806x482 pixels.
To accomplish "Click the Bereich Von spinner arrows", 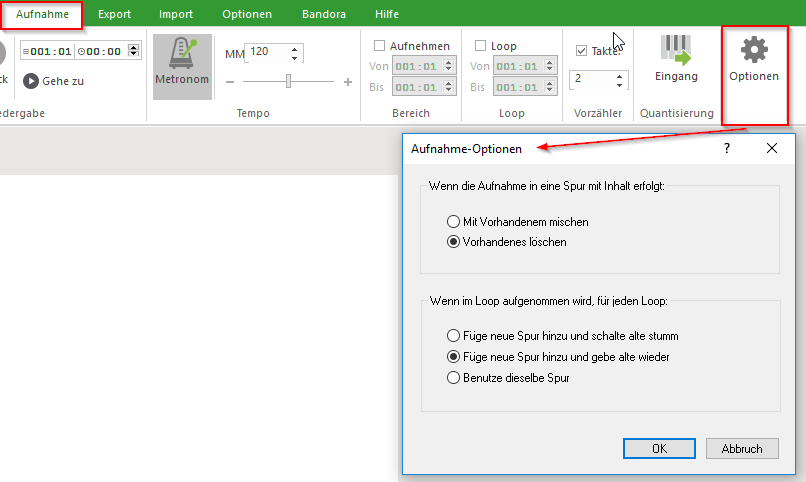I will tap(448, 66).
